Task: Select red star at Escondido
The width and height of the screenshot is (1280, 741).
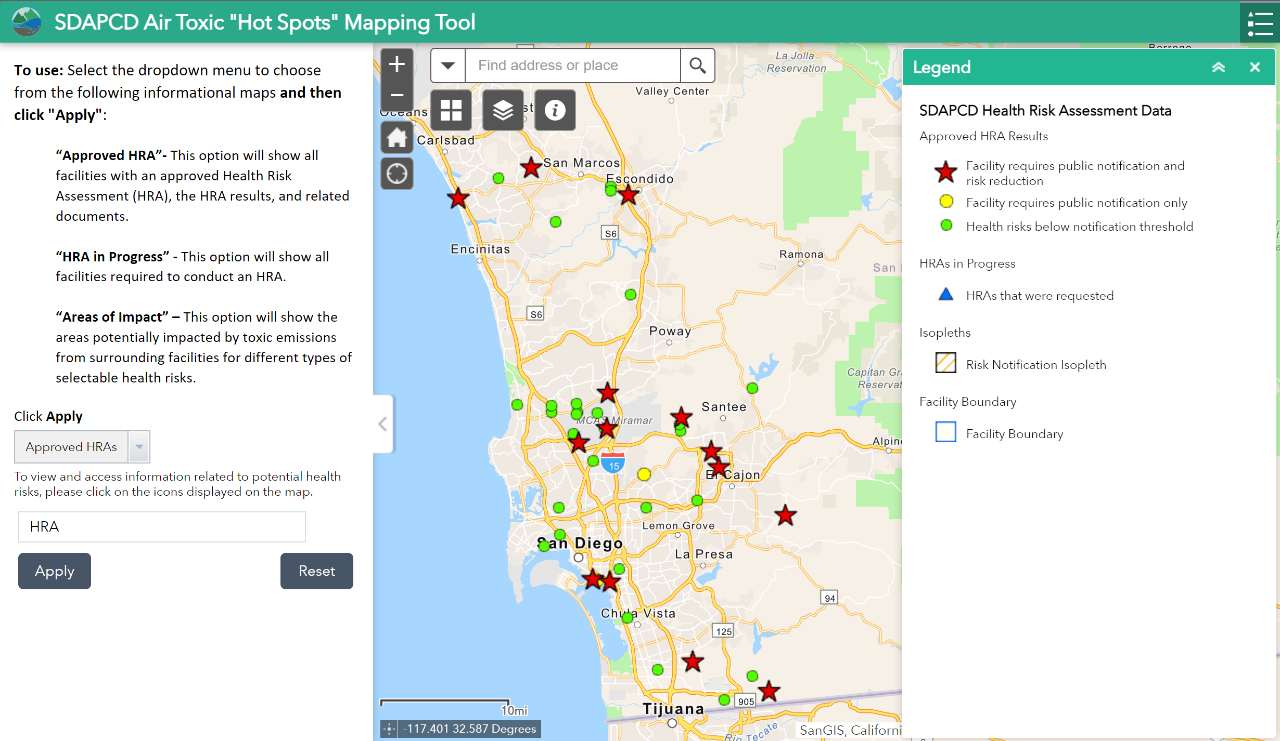Action: click(x=628, y=195)
